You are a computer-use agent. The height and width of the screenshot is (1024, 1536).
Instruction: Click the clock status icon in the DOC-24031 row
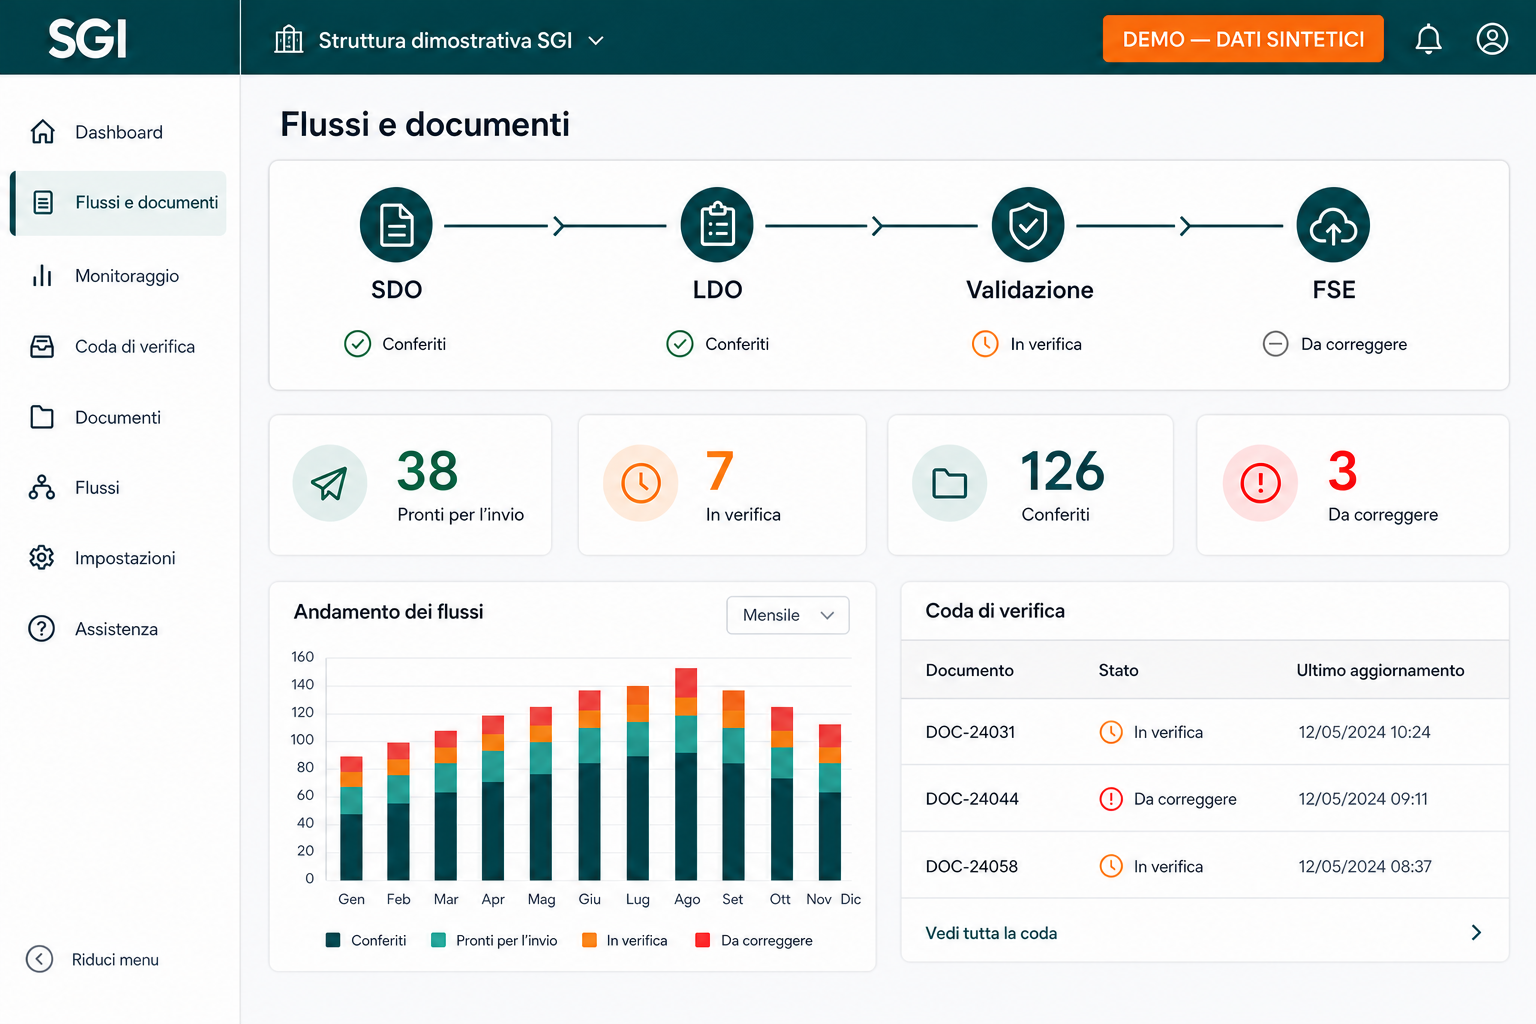1111,732
